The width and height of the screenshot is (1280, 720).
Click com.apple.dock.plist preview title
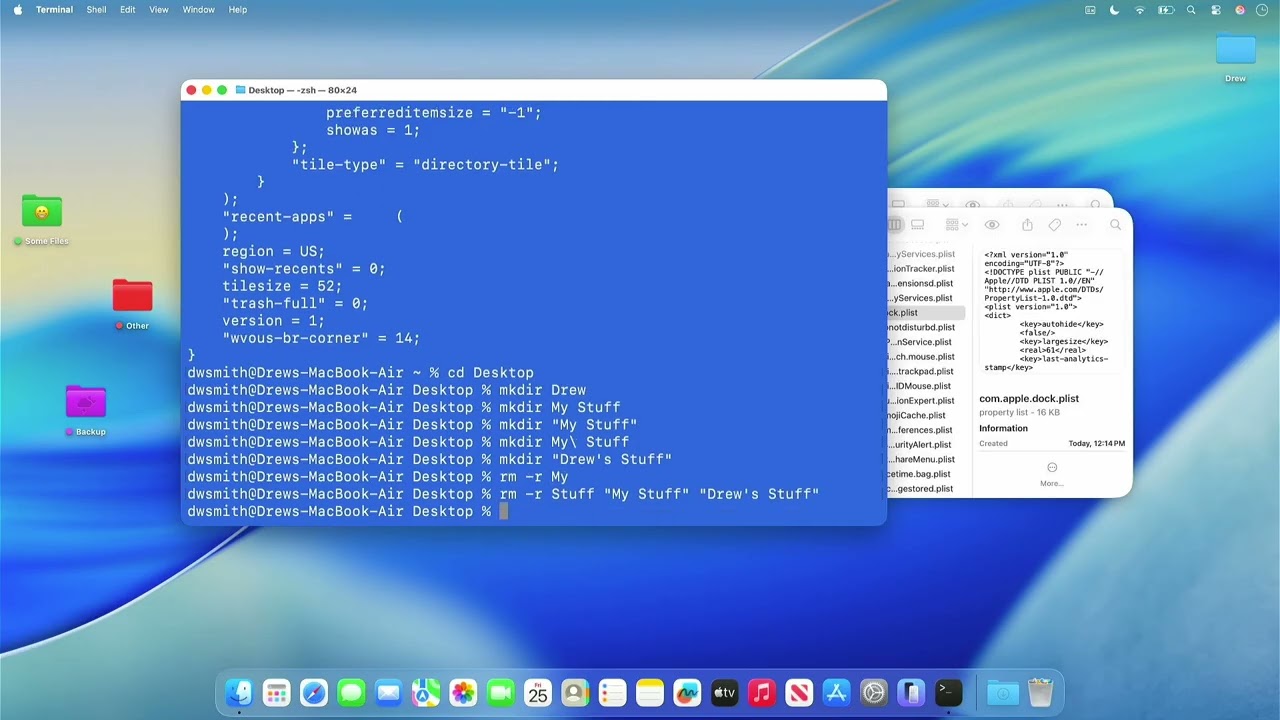tap(1029, 398)
